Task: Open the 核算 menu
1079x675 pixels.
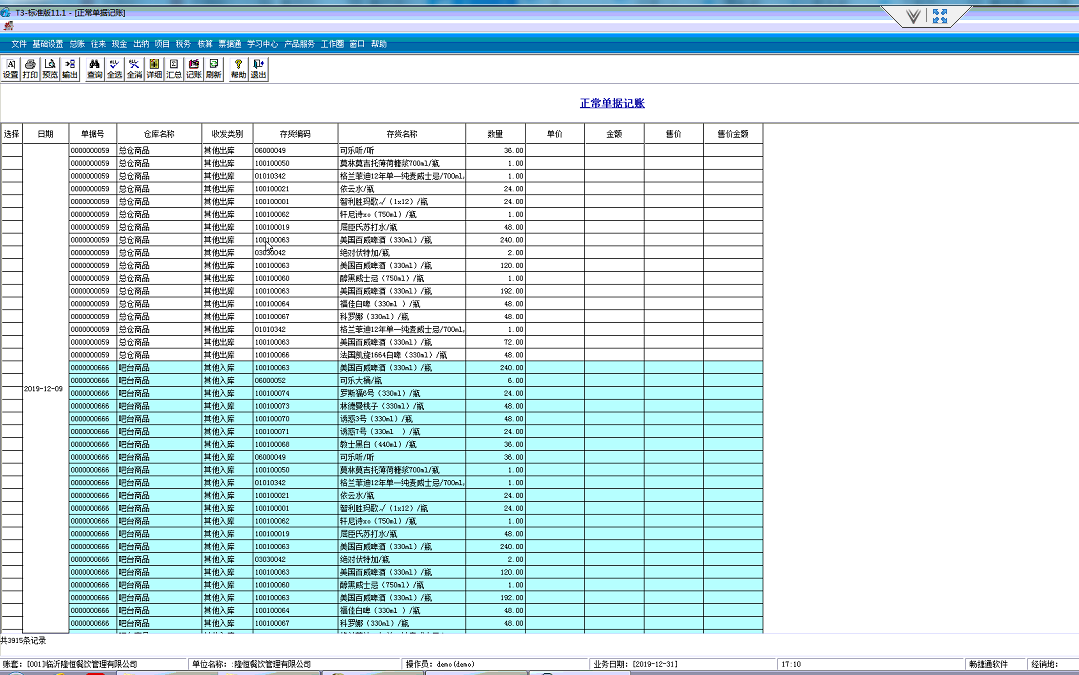Action: [x=205, y=44]
